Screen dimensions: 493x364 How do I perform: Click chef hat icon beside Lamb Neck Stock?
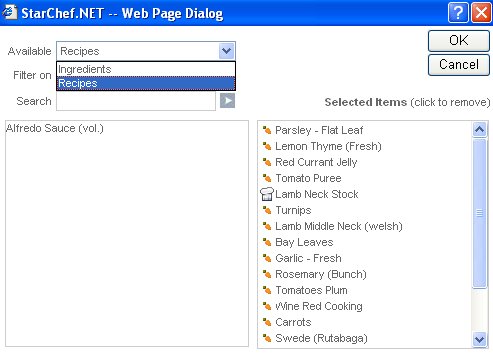coord(267,194)
